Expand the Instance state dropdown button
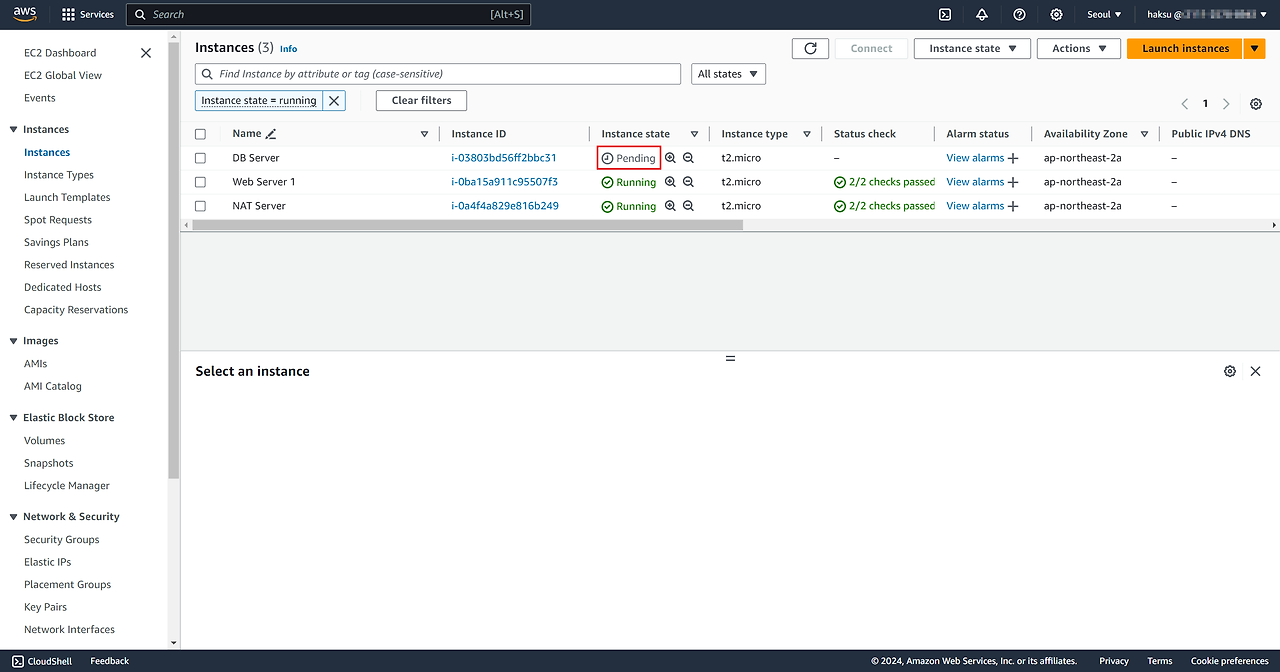The height and width of the screenshot is (672, 1280). point(971,48)
